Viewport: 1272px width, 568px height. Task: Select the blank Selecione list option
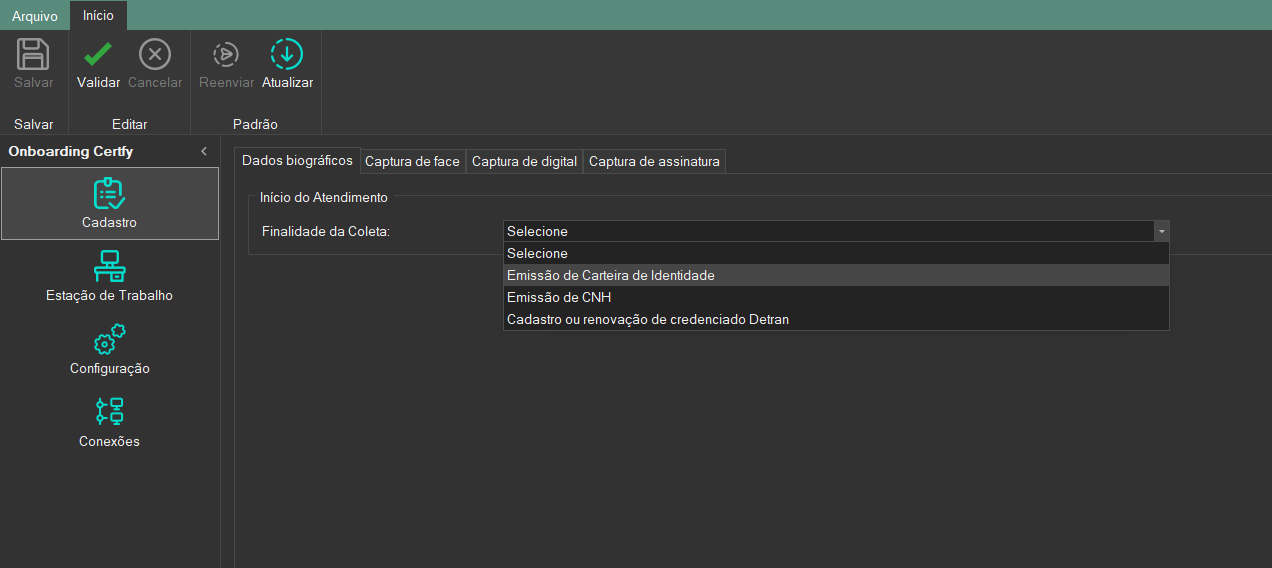[537, 253]
